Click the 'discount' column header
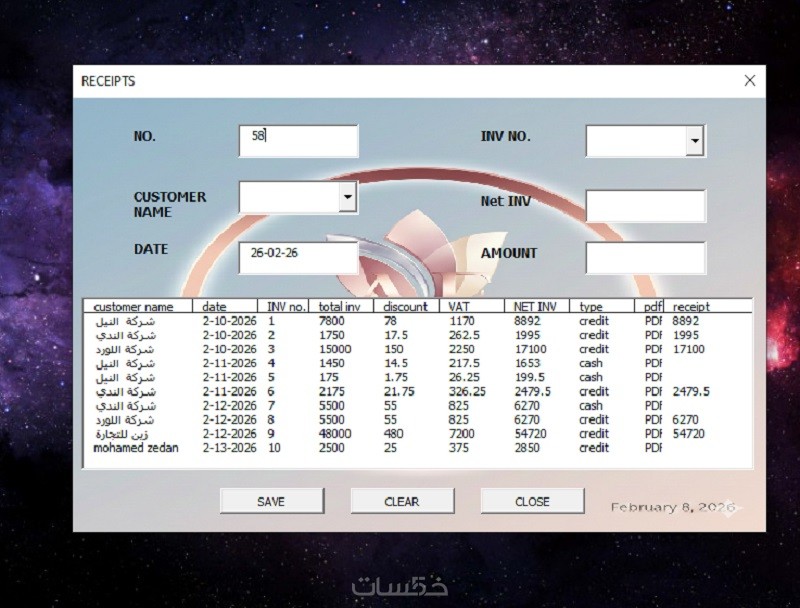Screen dimensions: 800x608 (x=406, y=307)
